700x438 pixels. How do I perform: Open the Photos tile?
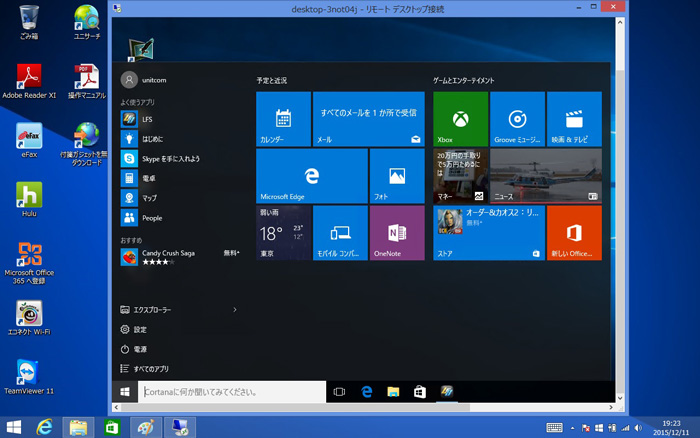[397, 176]
